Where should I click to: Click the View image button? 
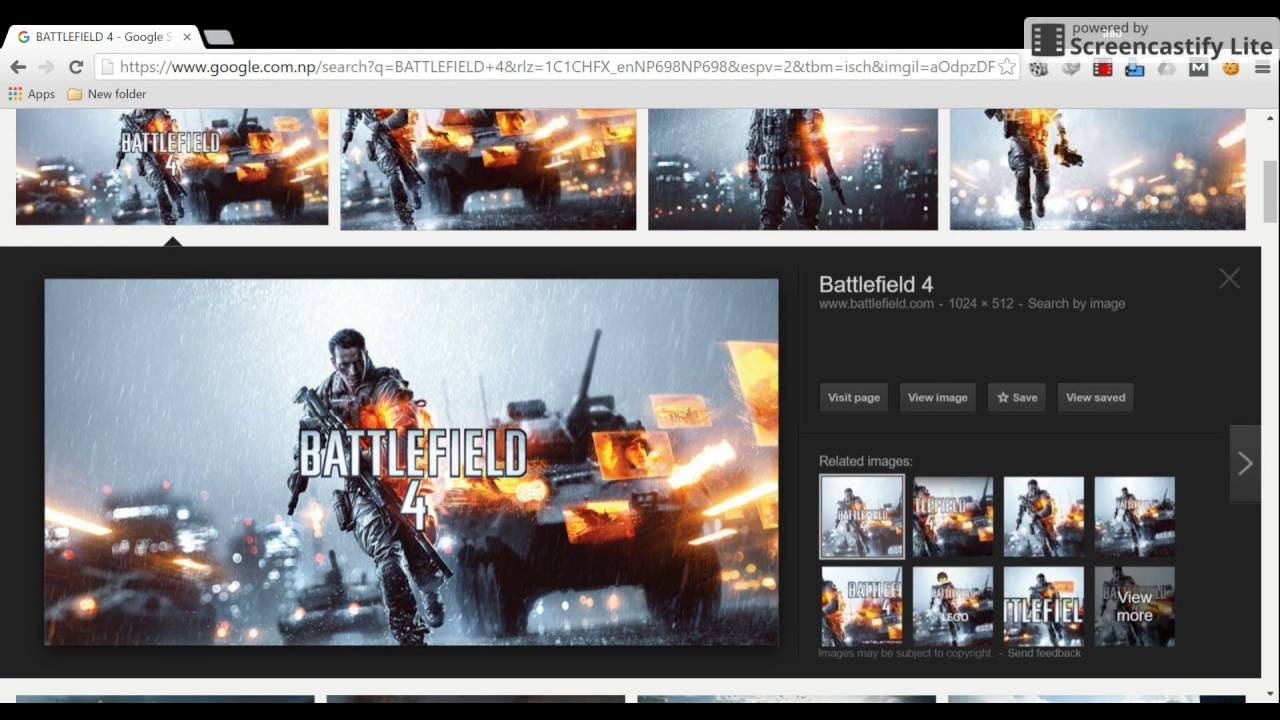[938, 397]
